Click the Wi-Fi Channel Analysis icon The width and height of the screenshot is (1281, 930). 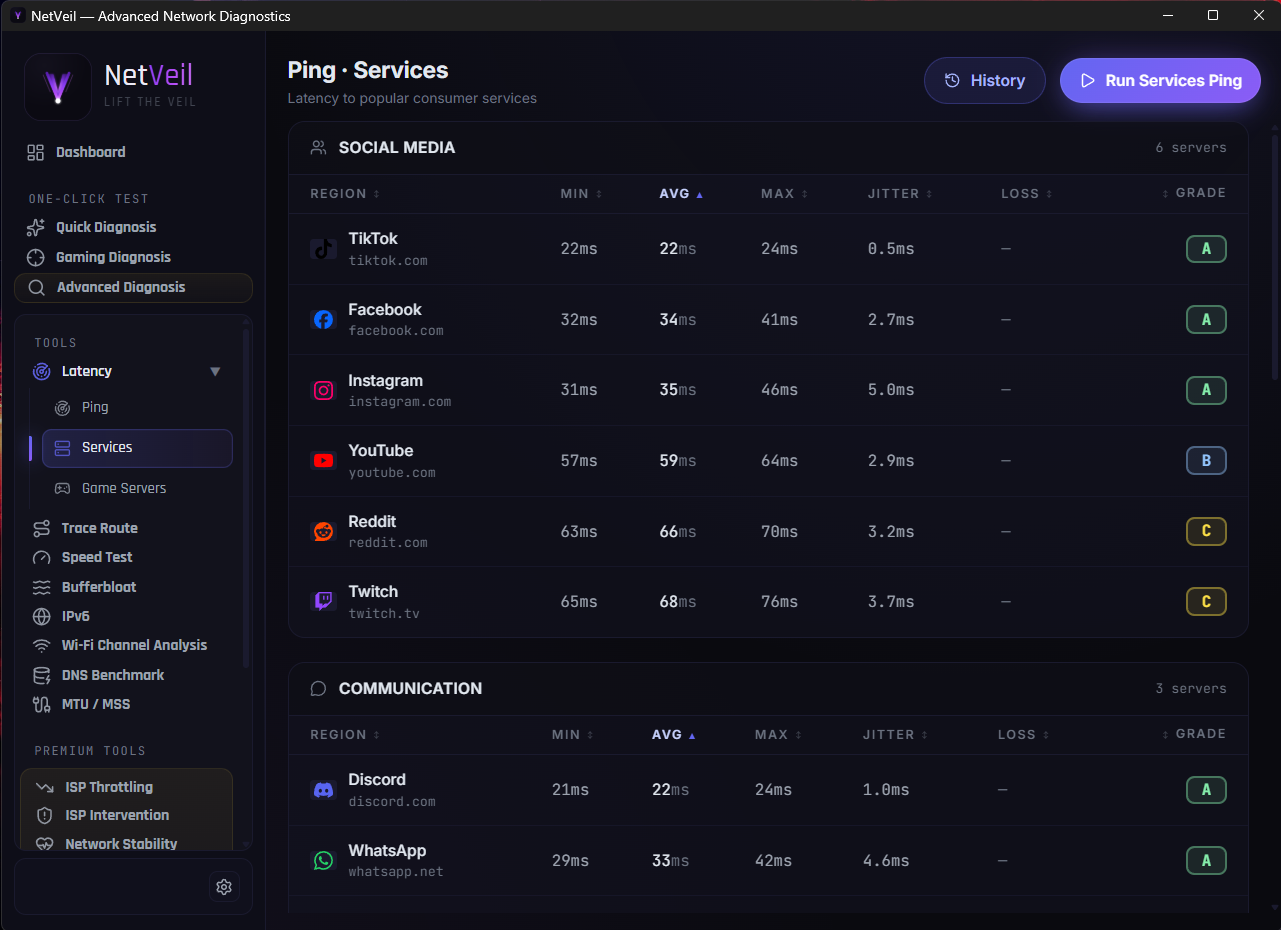(x=41, y=645)
